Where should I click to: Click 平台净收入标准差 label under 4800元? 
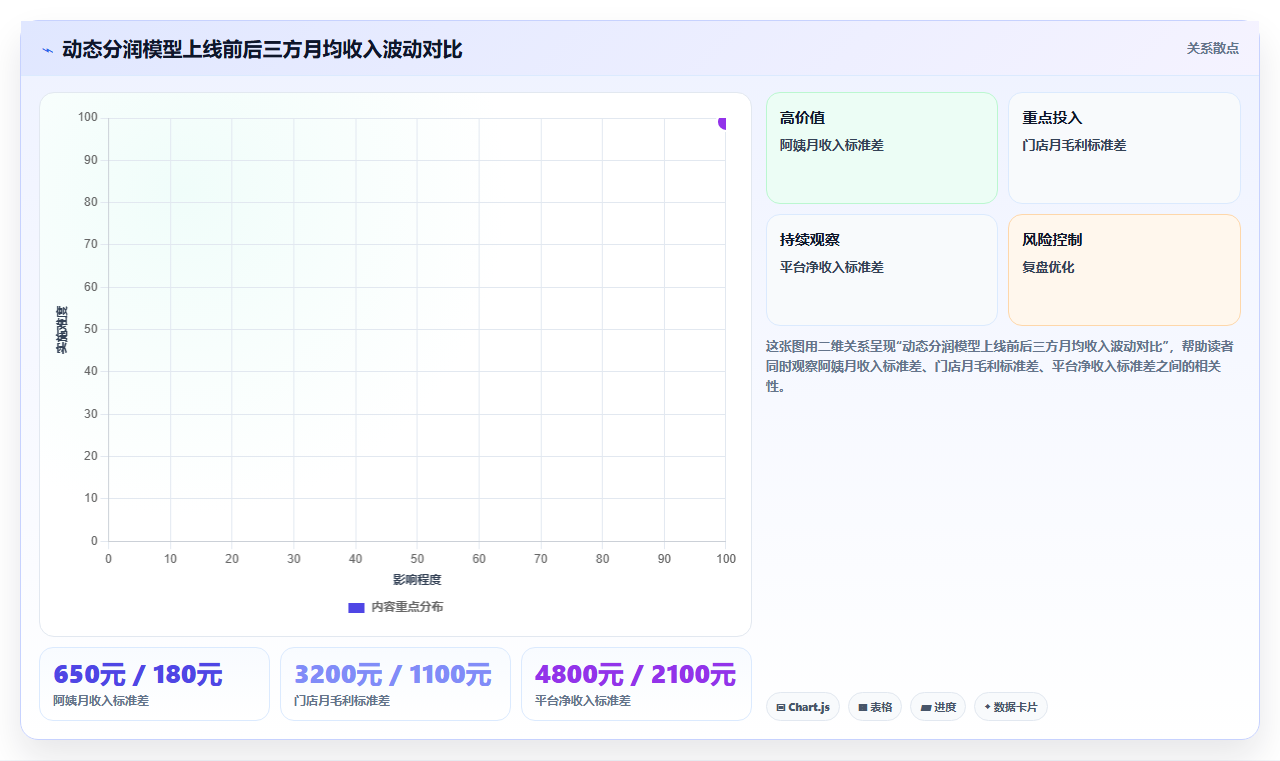click(x=583, y=701)
